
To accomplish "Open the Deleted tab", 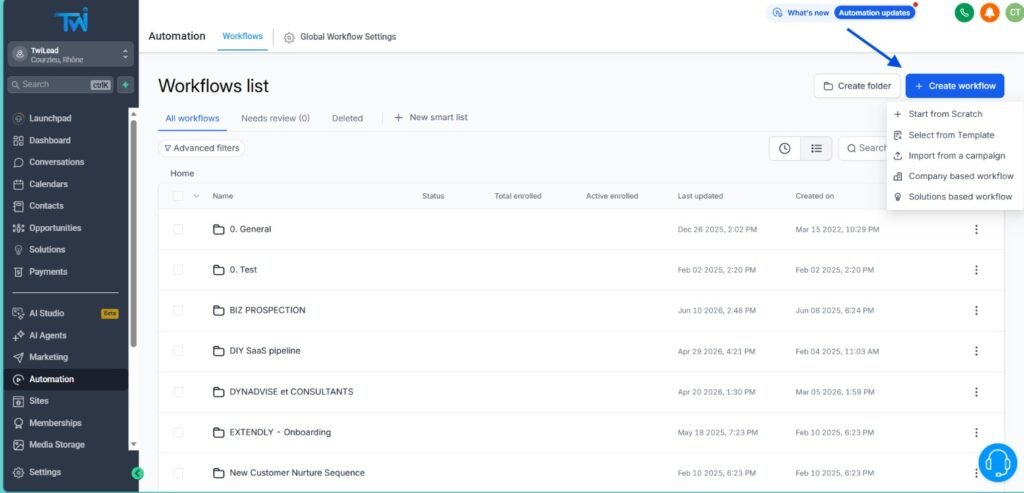I will tap(347, 118).
